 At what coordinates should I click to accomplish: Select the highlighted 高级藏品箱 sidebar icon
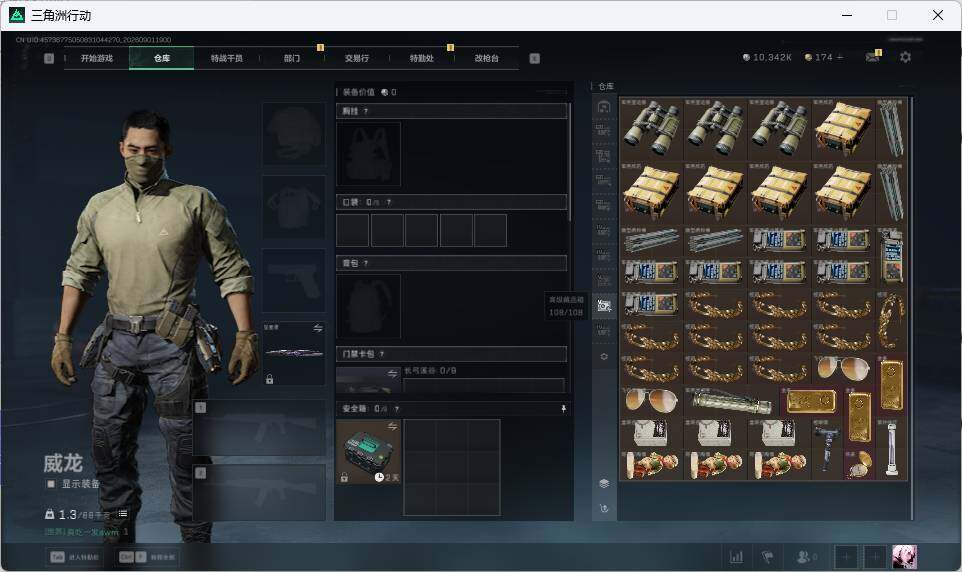[604, 305]
